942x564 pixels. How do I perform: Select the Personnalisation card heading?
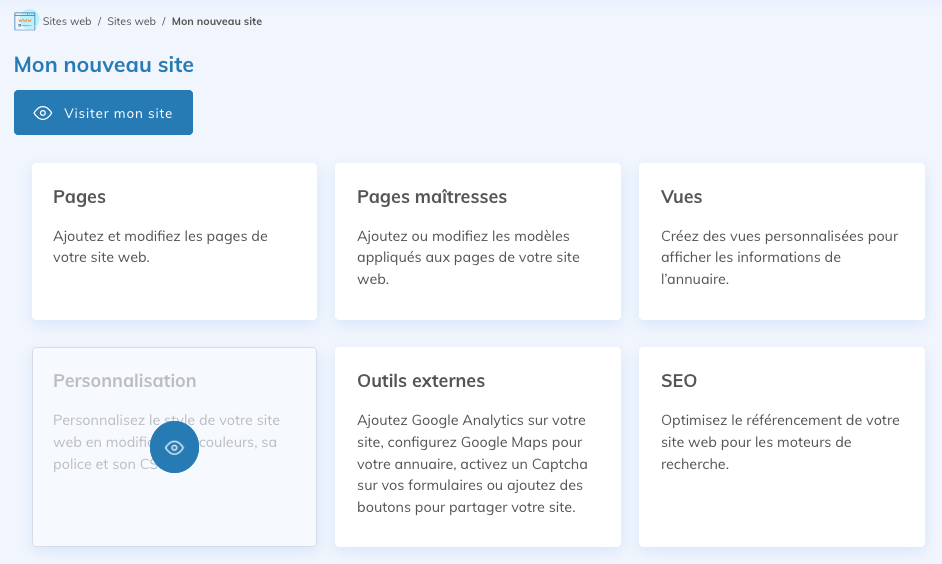pos(124,381)
